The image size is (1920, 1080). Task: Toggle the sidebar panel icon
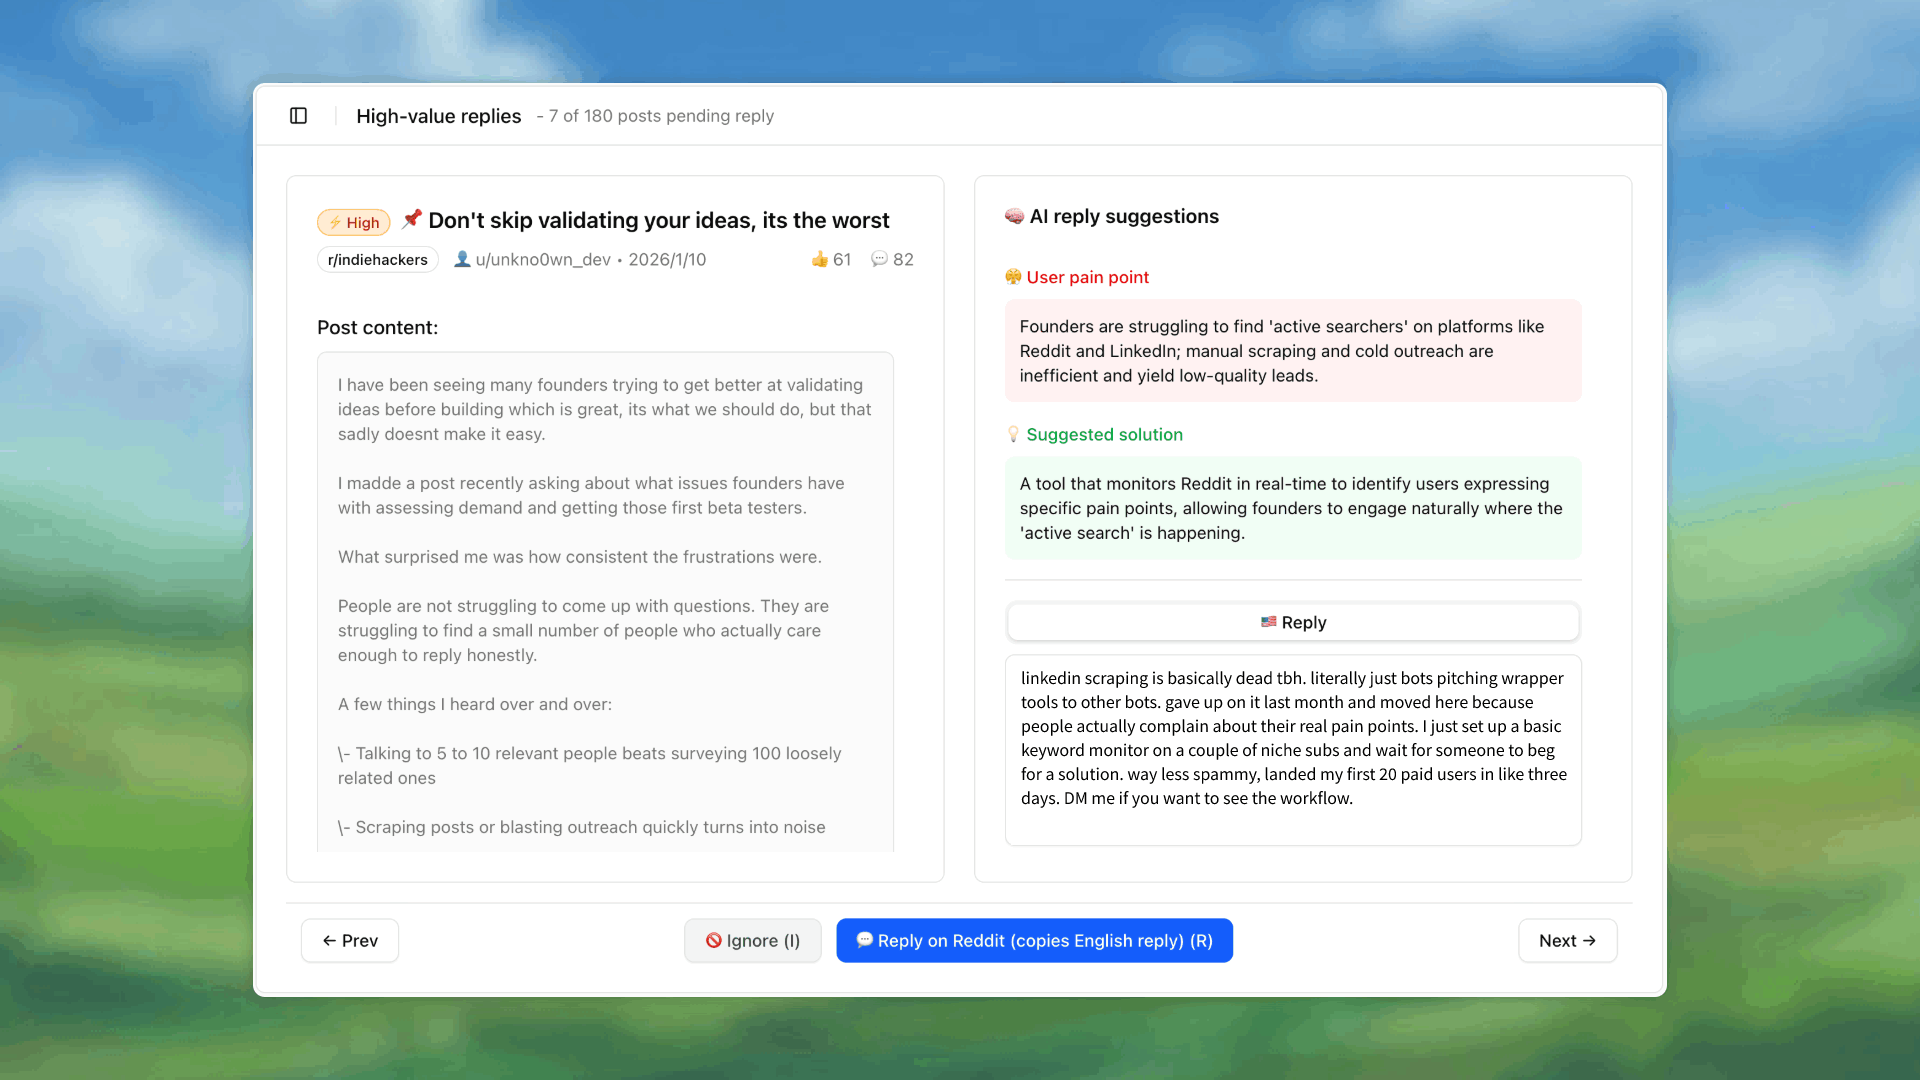[298, 116]
